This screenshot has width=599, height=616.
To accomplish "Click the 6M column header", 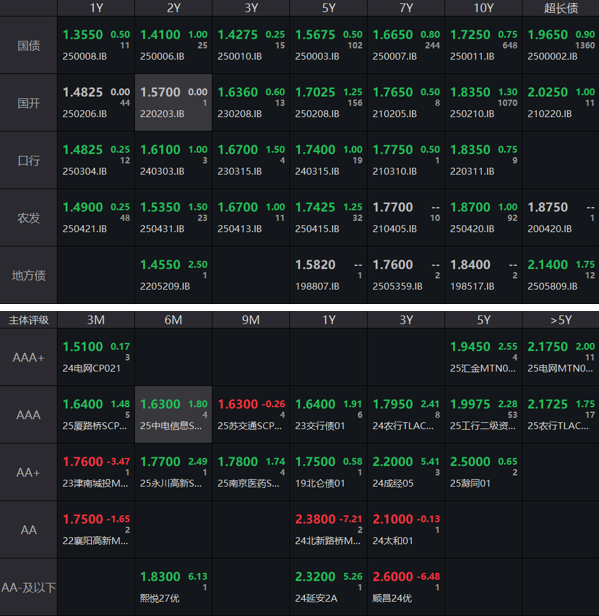I will pyautogui.click(x=173, y=320).
